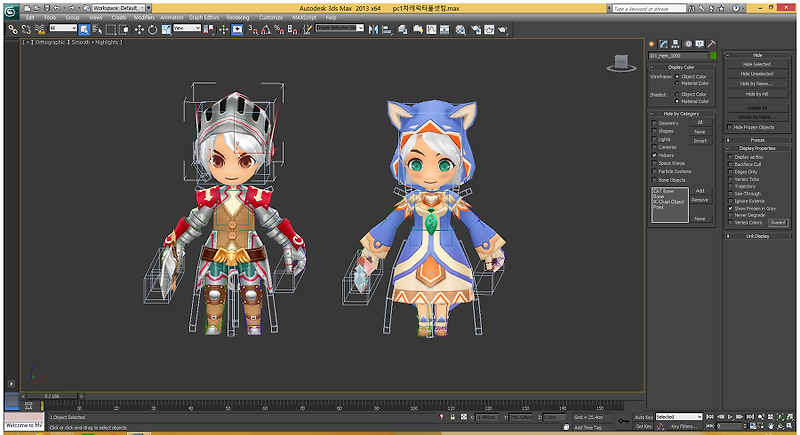Select the Link tool in main toolbar
The height and width of the screenshot is (435, 800).
pos(13,30)
